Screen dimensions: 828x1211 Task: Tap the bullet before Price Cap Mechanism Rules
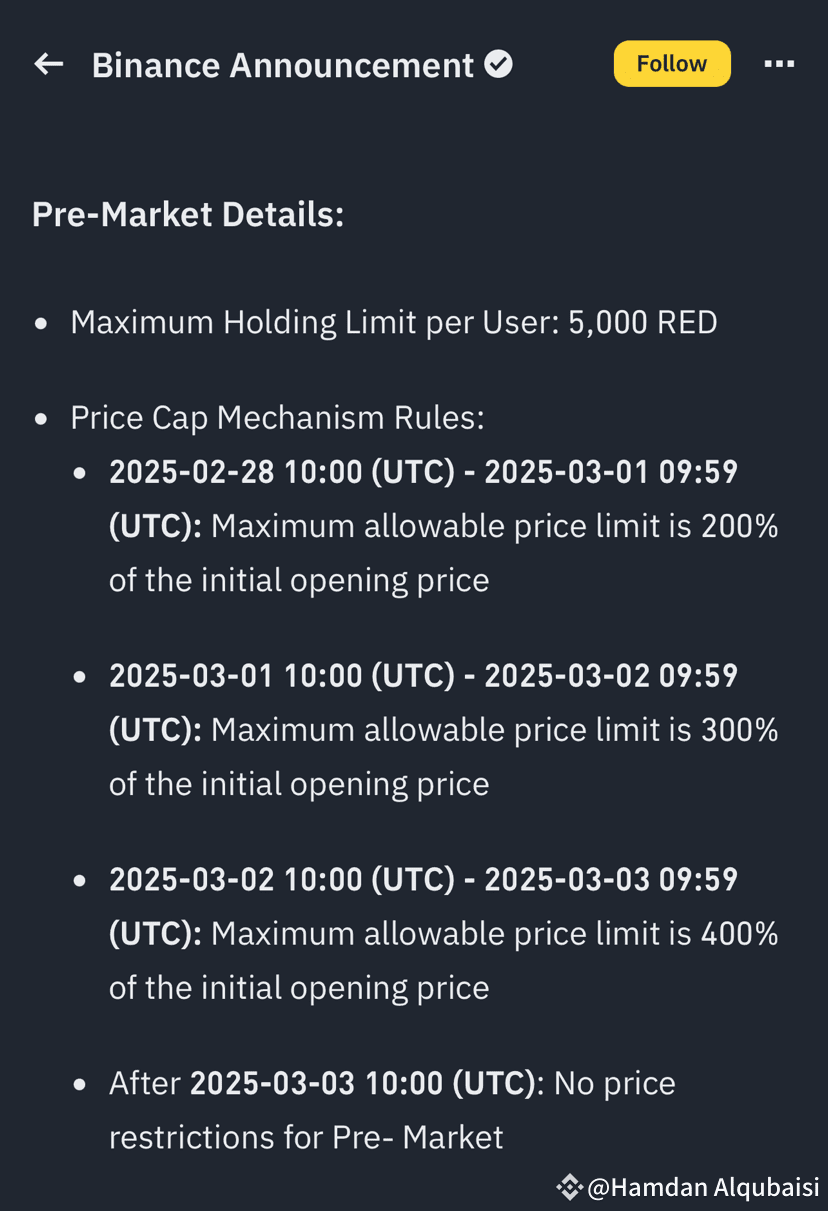point(41,420)
